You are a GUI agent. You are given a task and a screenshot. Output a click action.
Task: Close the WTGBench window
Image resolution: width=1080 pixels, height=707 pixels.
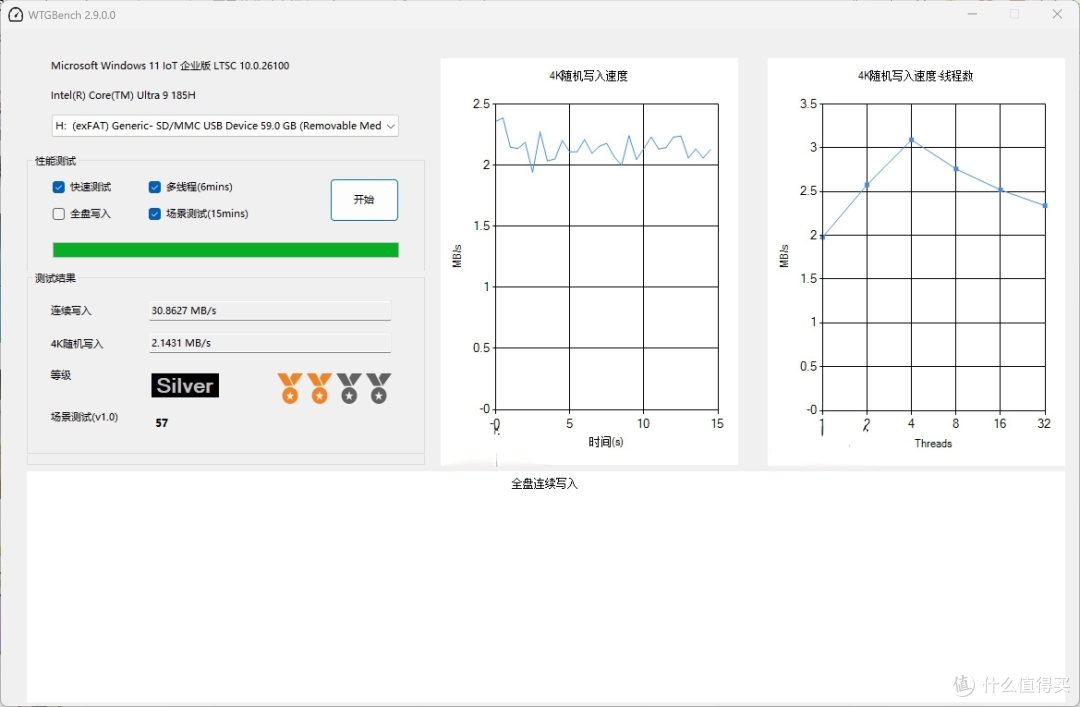click(x=1057, y=14)
